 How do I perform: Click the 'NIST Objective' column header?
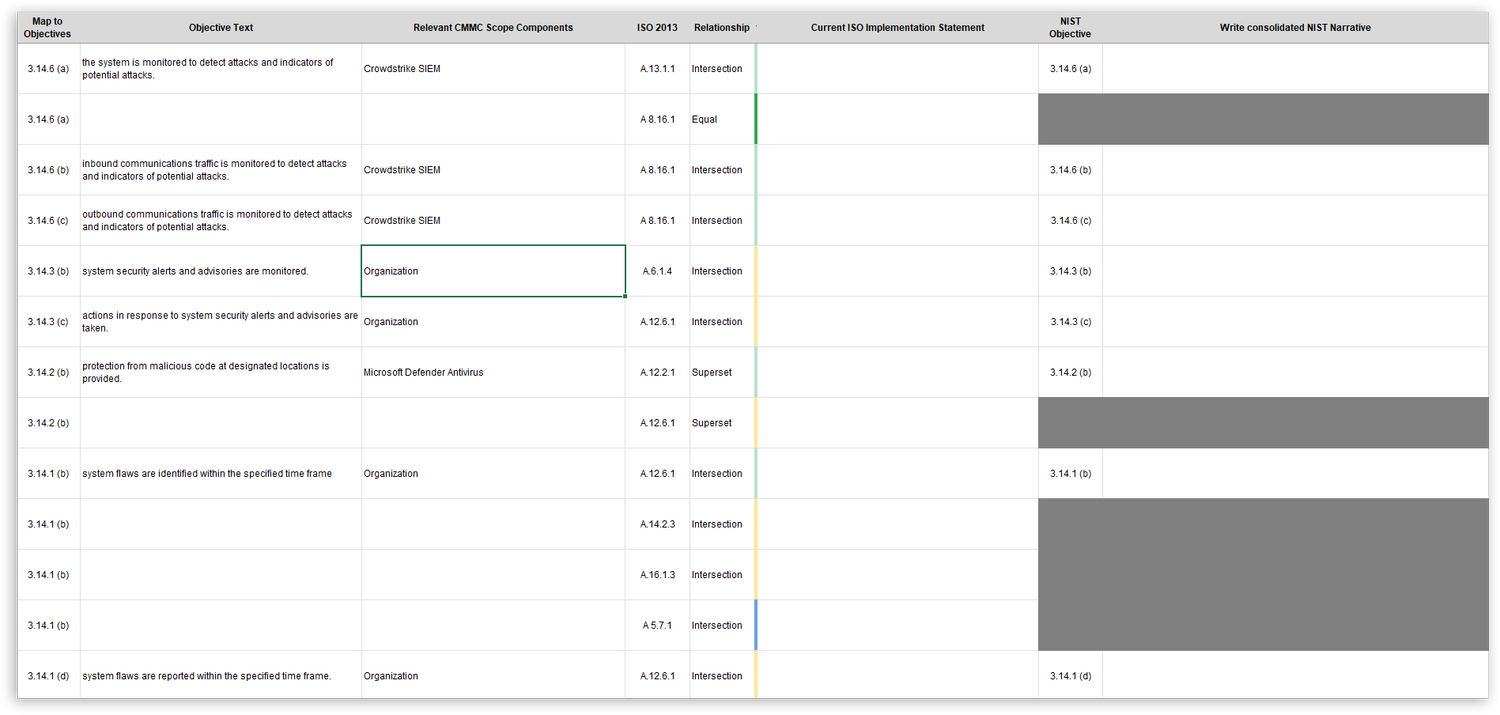tap(1070, 28)
